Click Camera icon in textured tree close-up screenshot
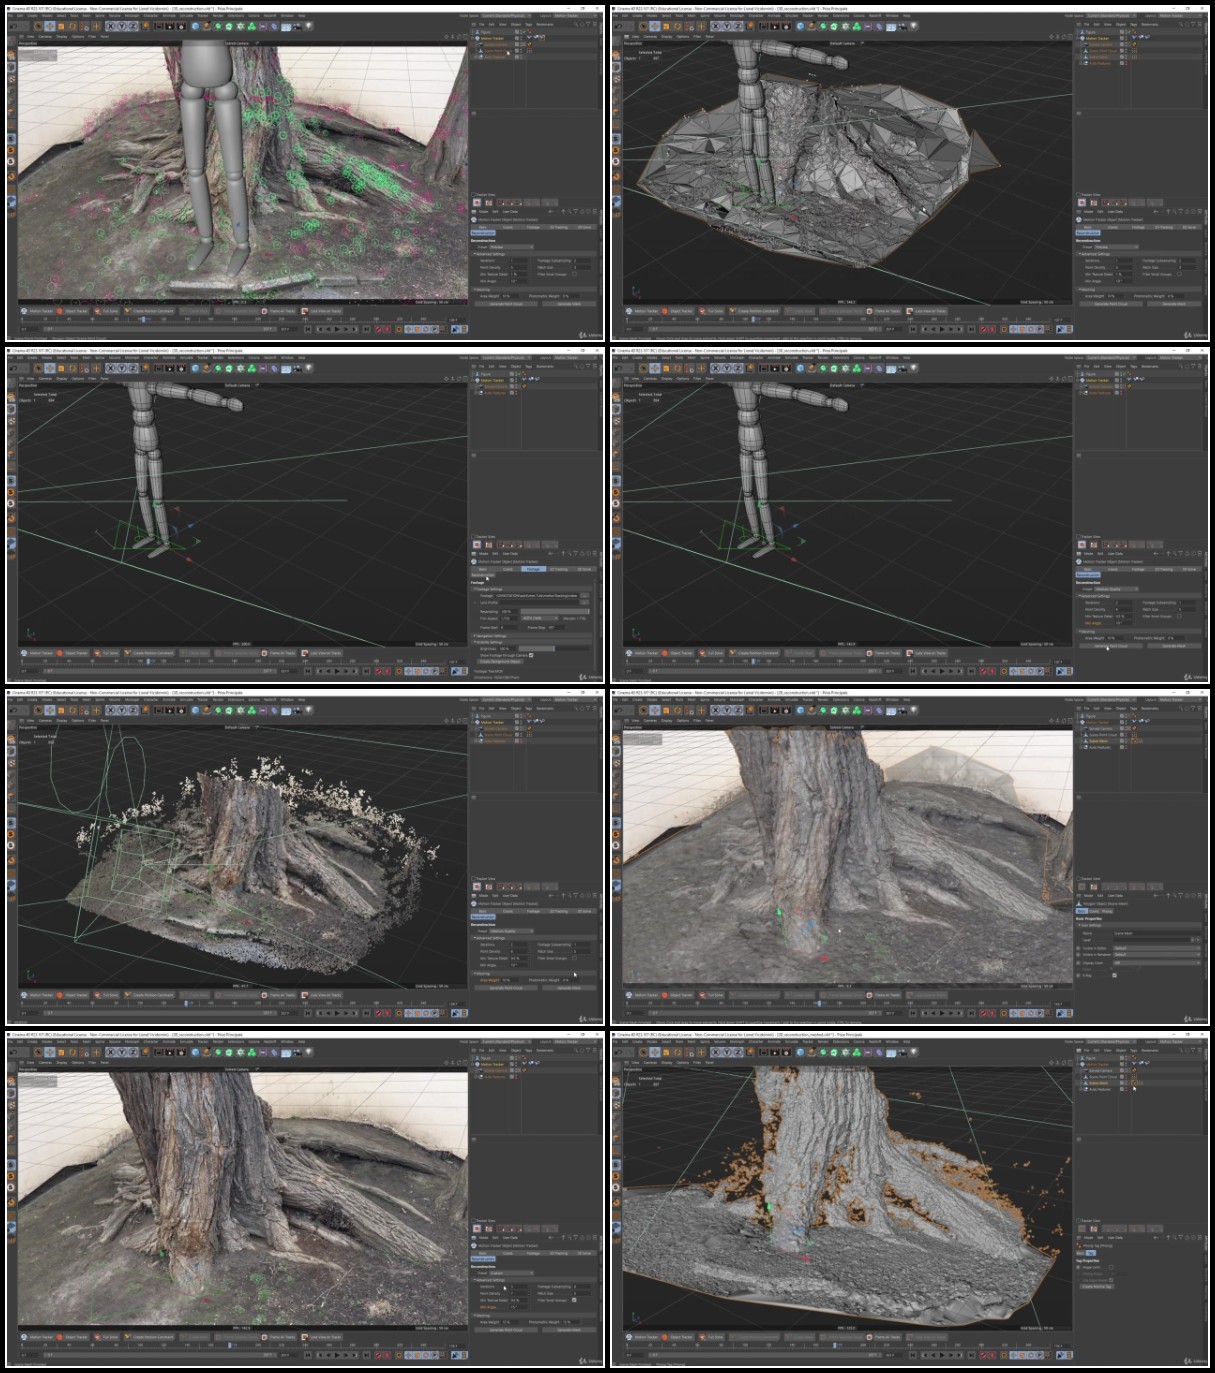 (x=297, y=1052)
